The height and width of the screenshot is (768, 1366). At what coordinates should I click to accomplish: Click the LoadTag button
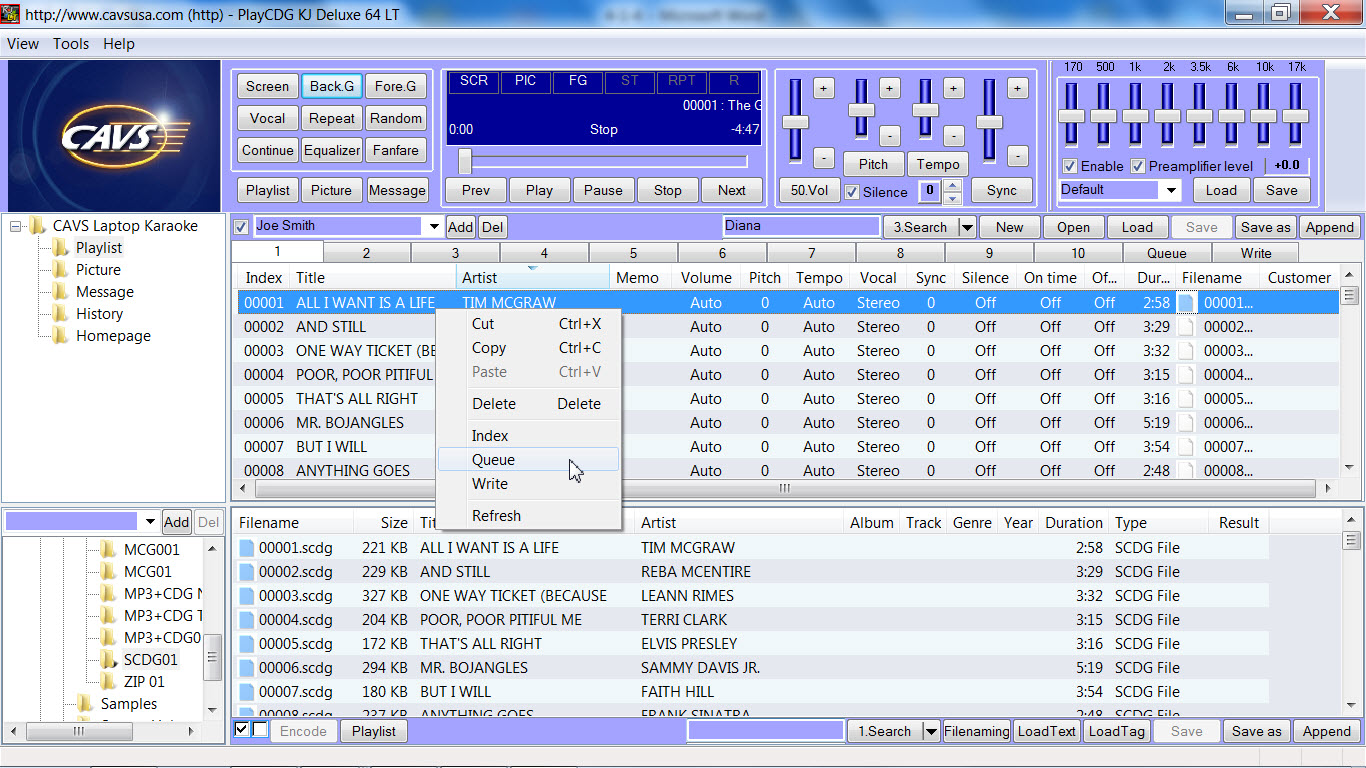(1116, 731)
